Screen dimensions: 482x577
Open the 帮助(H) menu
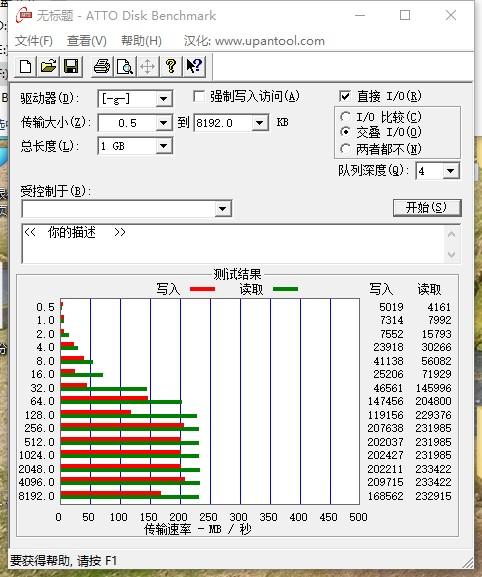pyautogui.click(x=141, y=40)
